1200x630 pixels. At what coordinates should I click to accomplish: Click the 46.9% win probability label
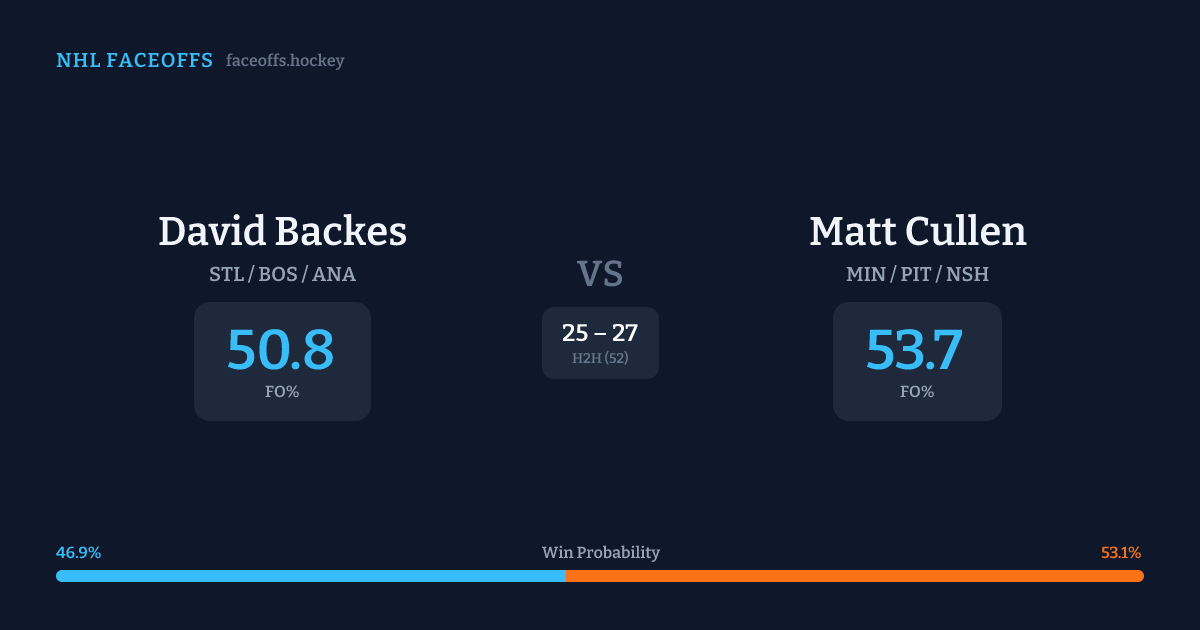coord(78,553)
